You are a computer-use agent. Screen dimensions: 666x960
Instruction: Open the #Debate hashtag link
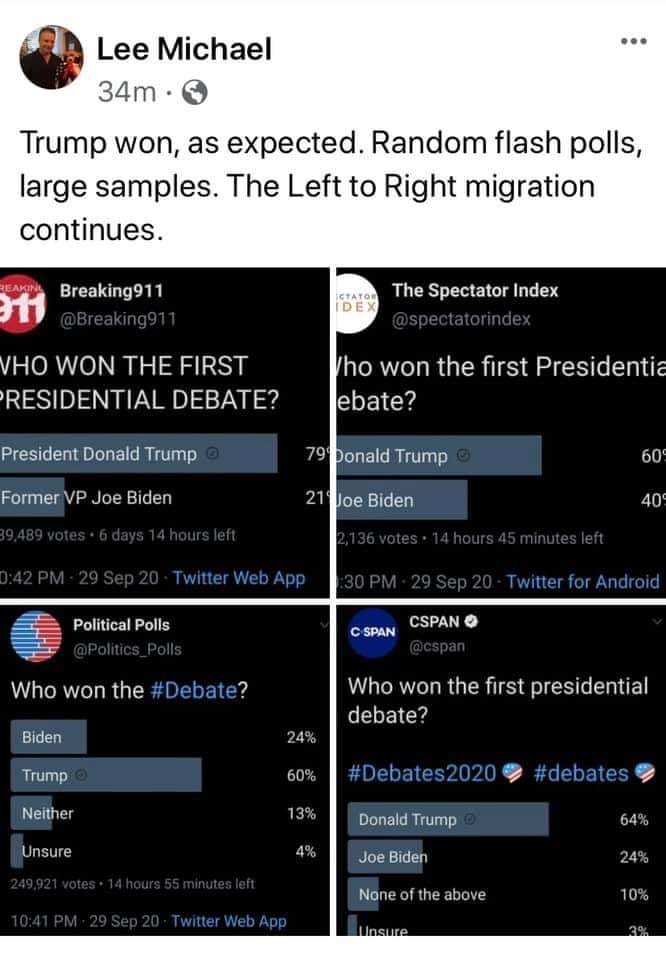pos(193,690)
